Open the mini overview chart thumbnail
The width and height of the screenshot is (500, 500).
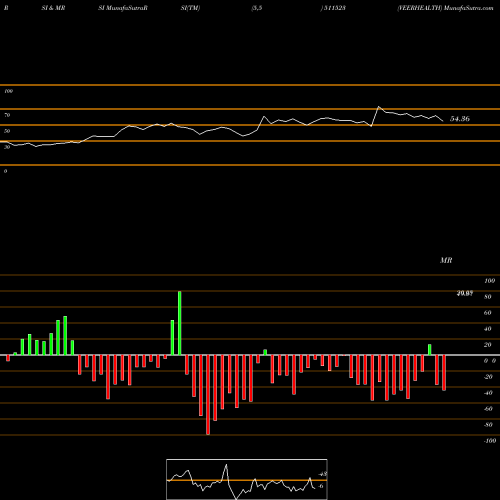[247, 479]
